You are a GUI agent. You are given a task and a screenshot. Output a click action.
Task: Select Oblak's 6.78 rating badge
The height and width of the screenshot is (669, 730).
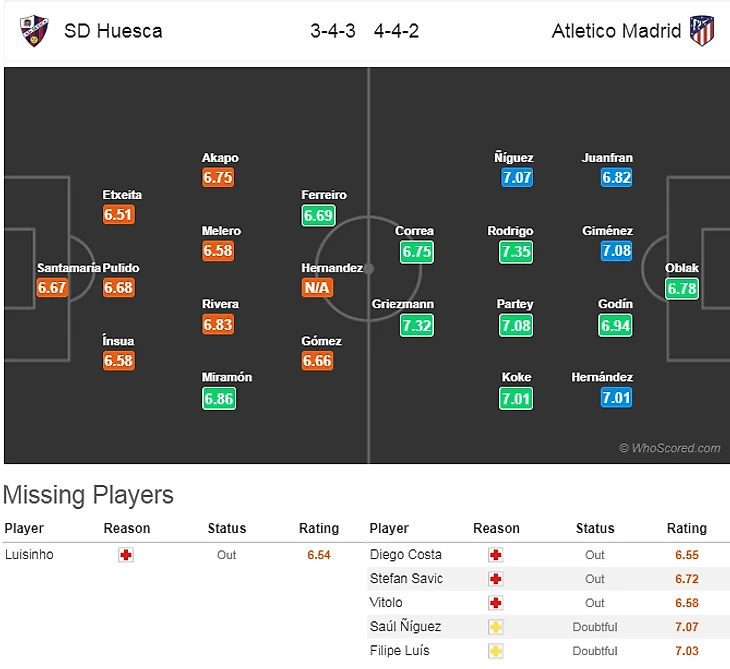[x=682, y=288]
